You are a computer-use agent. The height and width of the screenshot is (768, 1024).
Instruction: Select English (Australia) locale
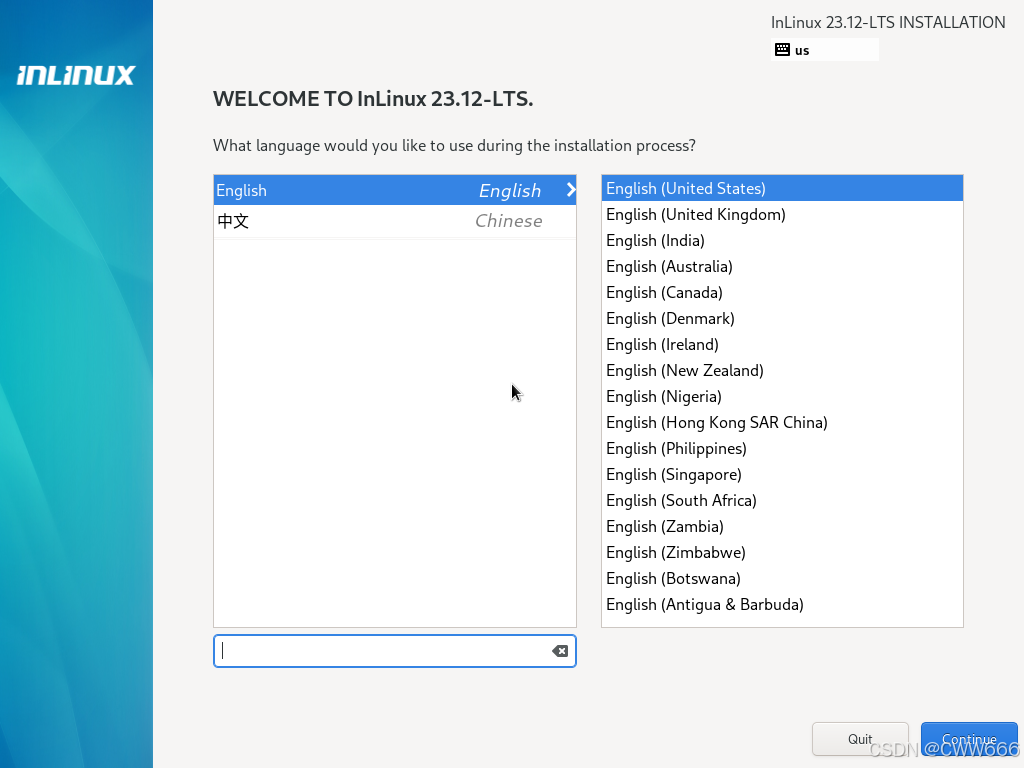point(669,266)
